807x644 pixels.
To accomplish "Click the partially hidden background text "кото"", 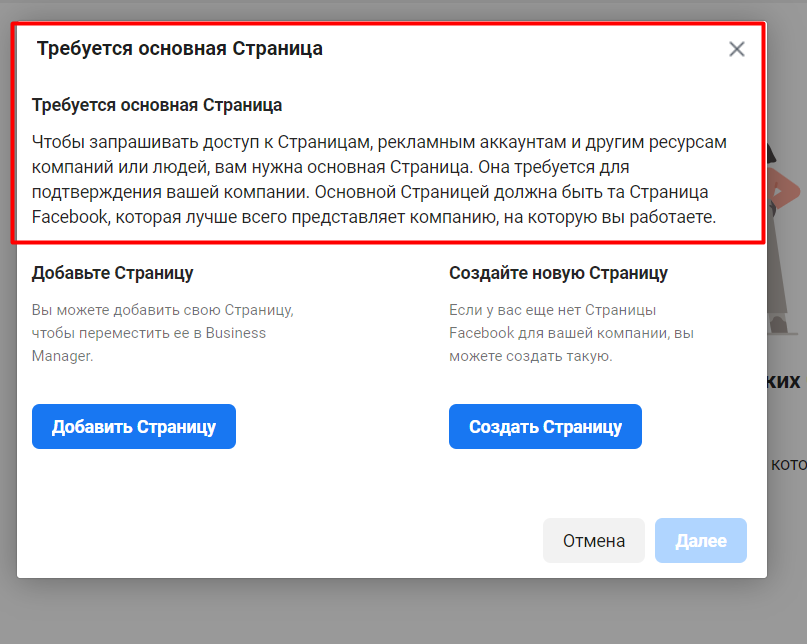I will pyautogui.click(x=787, y=464).
